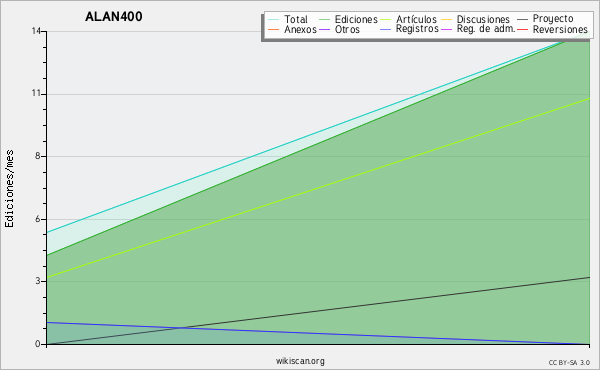Click the Reg. de adm. legend label
Screen dimensions: 600x370
[x=486, y=29]
